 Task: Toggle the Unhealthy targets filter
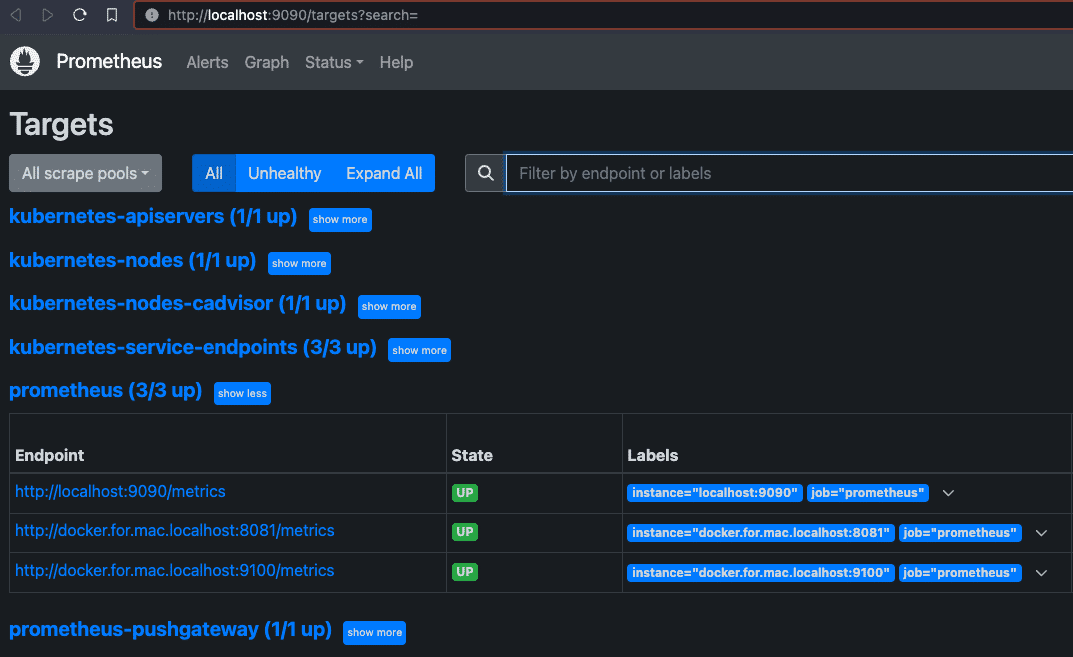[x=284, y=172]
